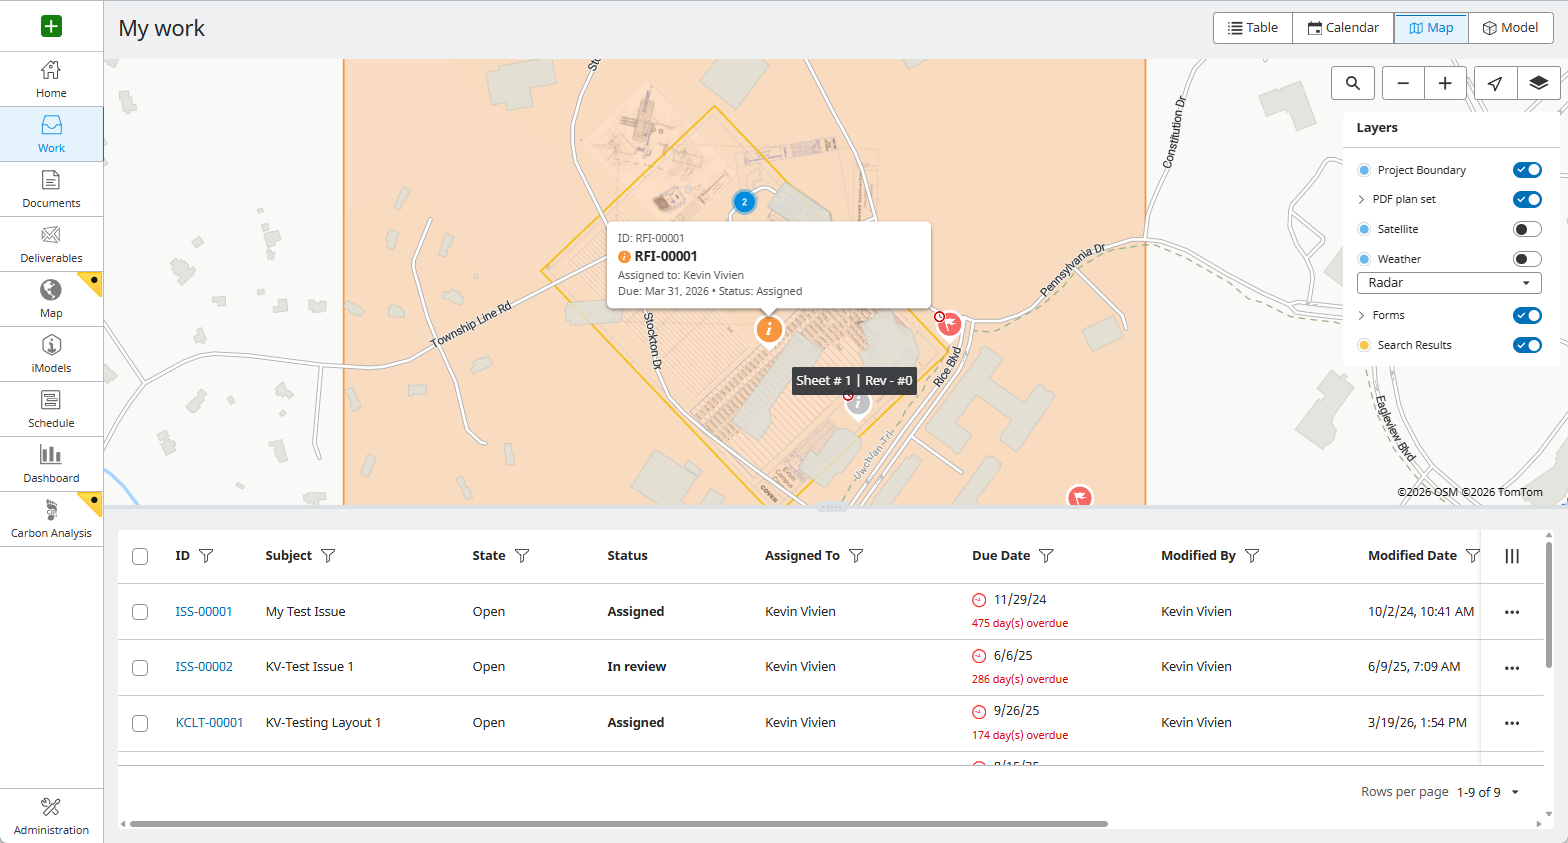1568x843 pixels.
Task: Enable the Satellite layer toggle
Action: pyautogui.click(x=1526, y=229)
